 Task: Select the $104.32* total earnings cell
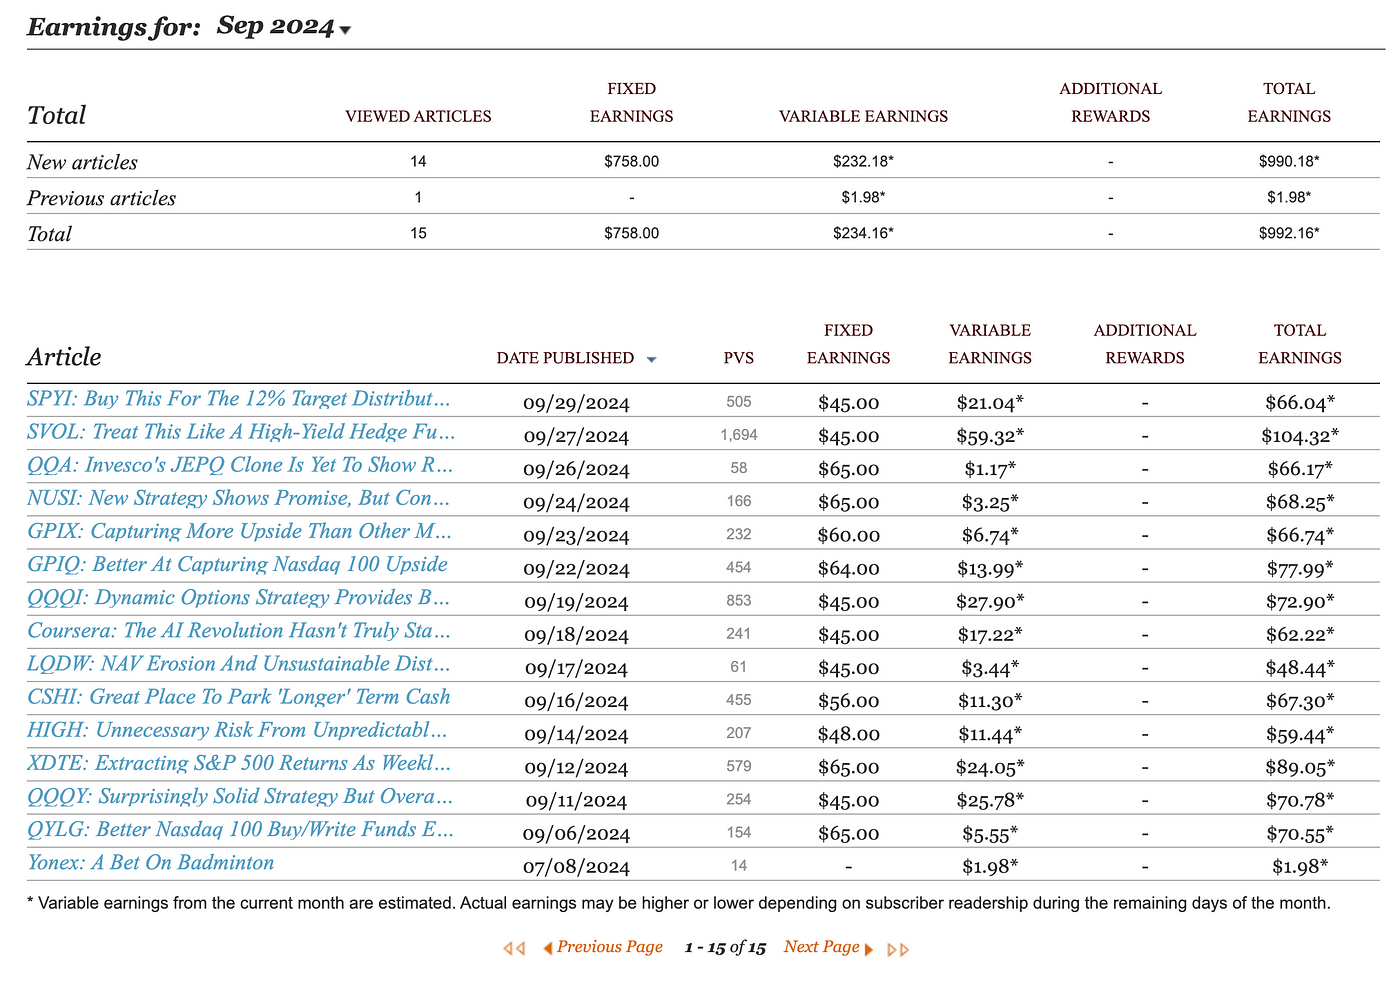click(x=1300, y=436)
